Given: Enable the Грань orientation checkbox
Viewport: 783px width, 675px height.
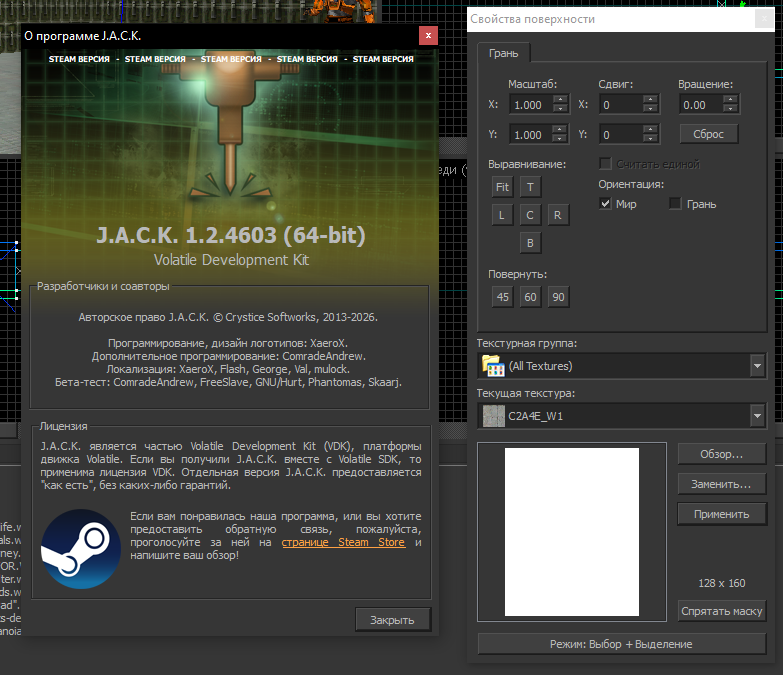Looking at the screenshot, I should [675, 204].
